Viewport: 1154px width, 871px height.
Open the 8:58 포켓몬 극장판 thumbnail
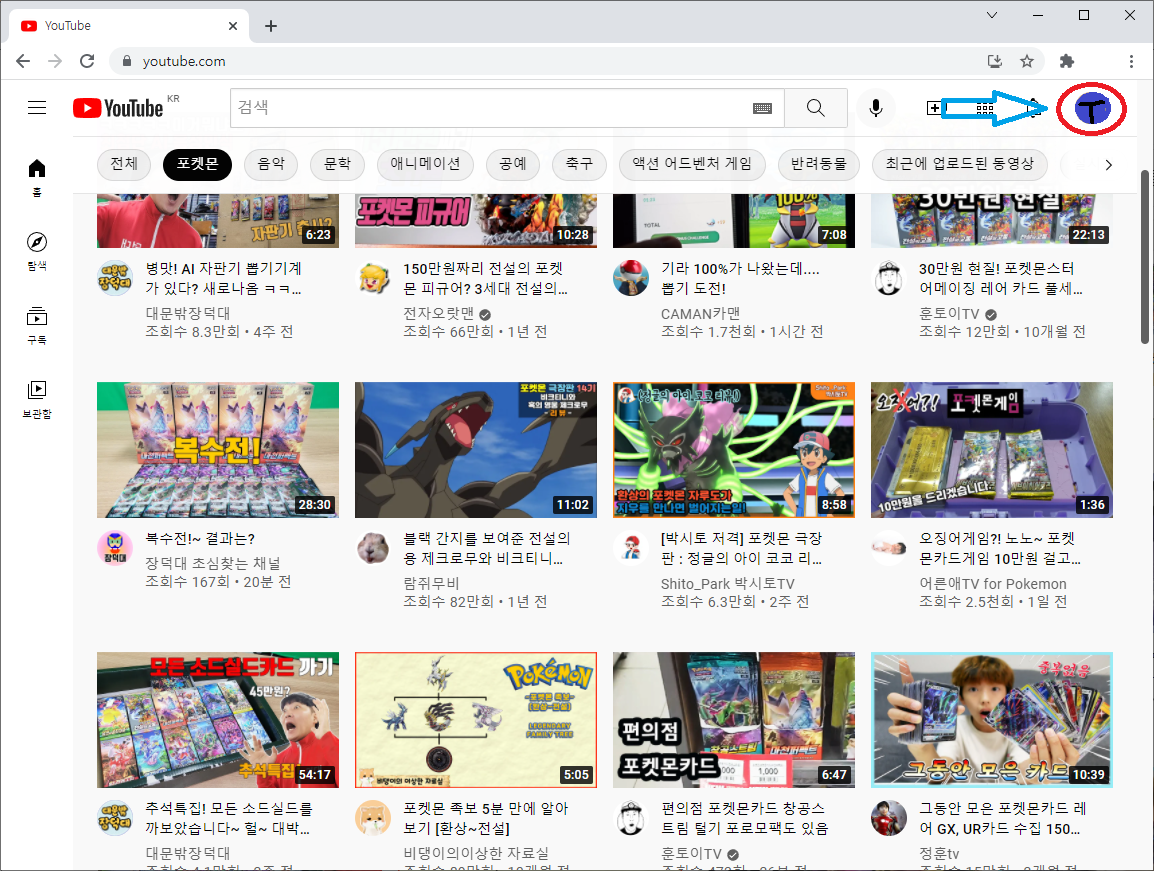point(734,450)
